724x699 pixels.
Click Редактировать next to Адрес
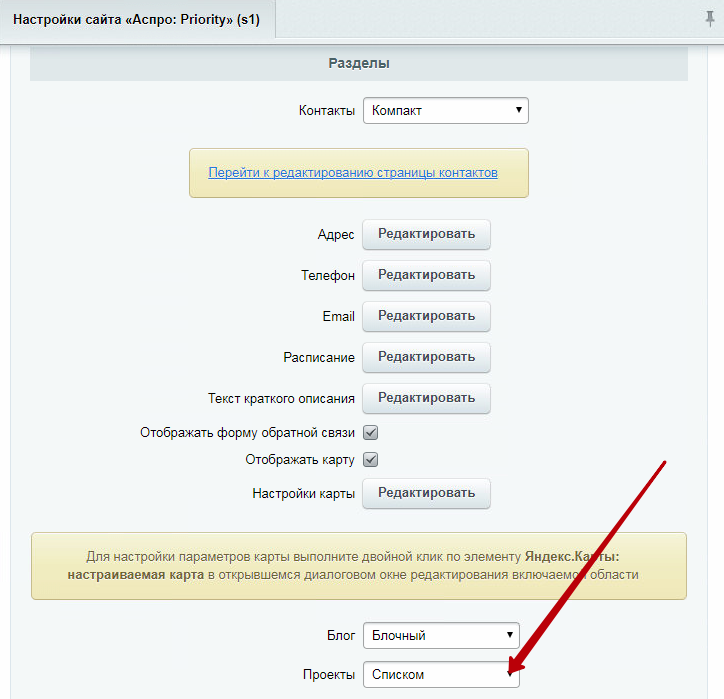coord(426,234)
